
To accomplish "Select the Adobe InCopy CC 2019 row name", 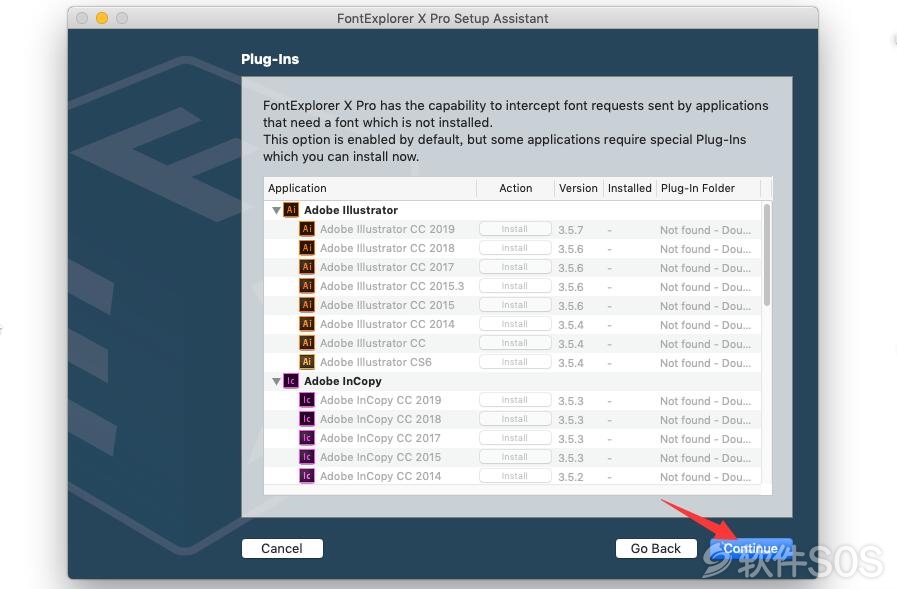I will click(x=380, y=400).
